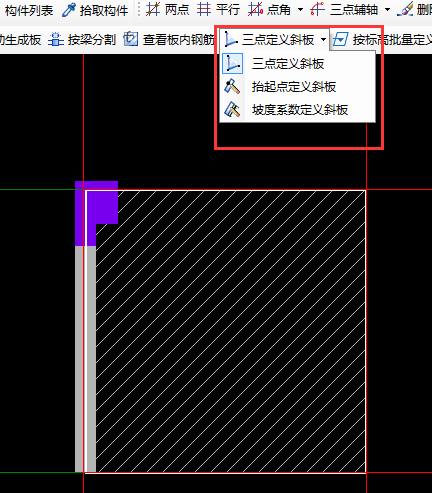
Task: Click the 平行 toolbar label
Action: coord(228,9)
